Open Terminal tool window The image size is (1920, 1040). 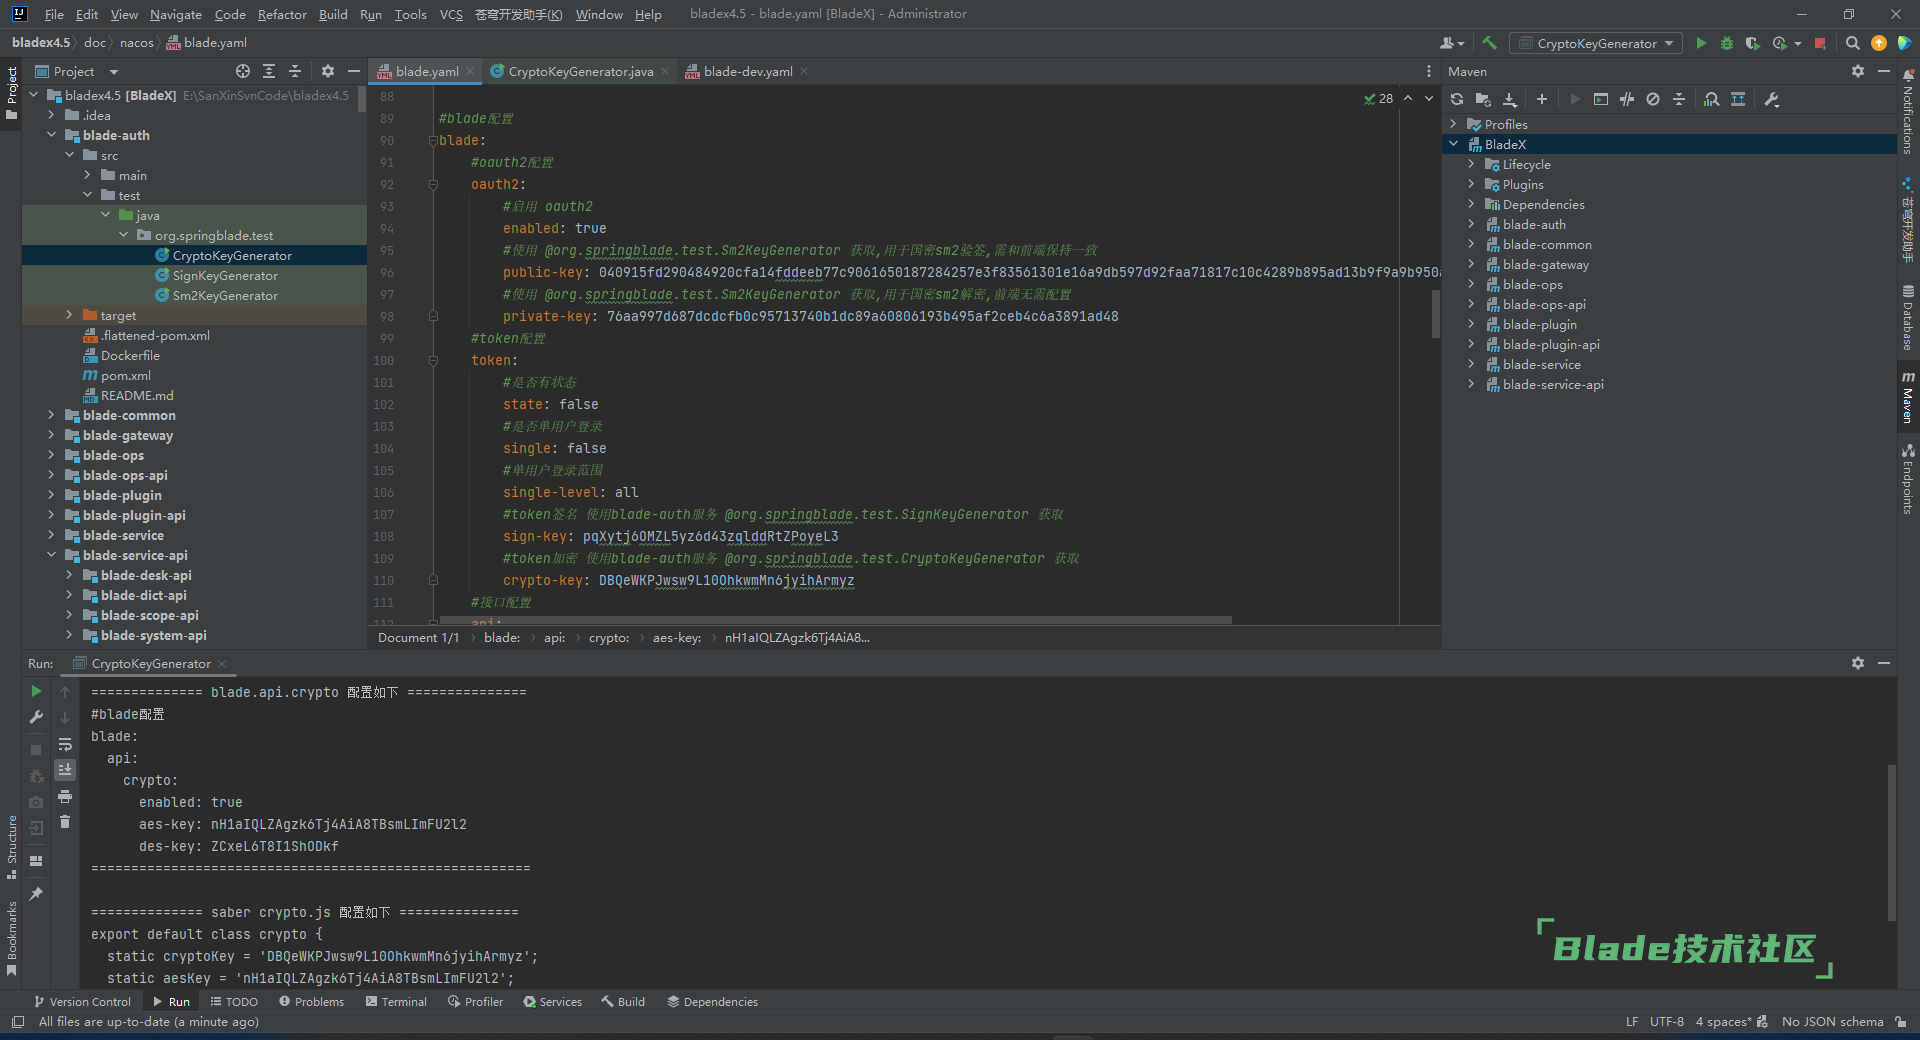click(396, 1001)
